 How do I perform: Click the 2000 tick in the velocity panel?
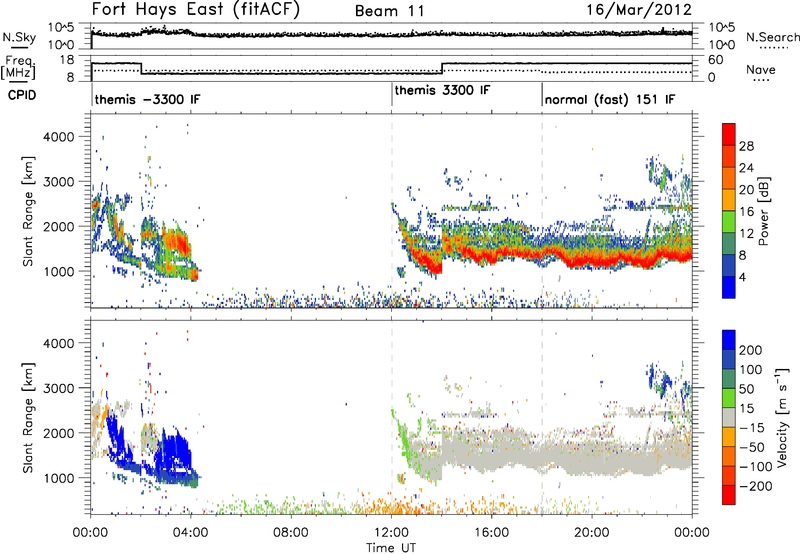click(x=58, y=433)
